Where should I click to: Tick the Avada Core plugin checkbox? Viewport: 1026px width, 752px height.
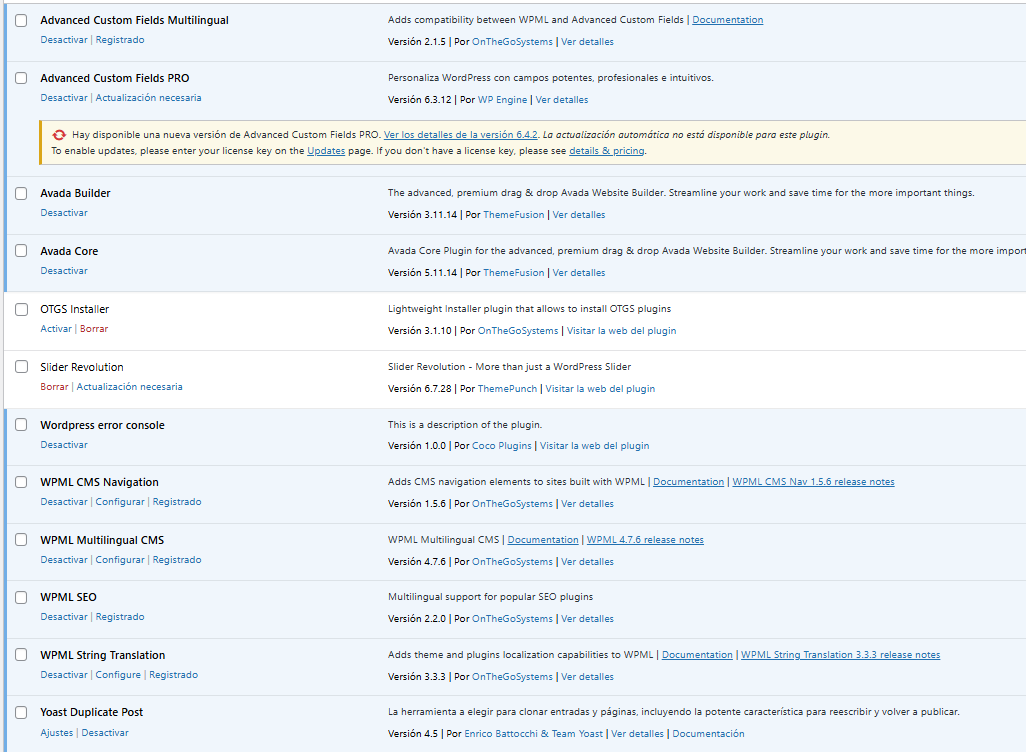pos(22,251)
